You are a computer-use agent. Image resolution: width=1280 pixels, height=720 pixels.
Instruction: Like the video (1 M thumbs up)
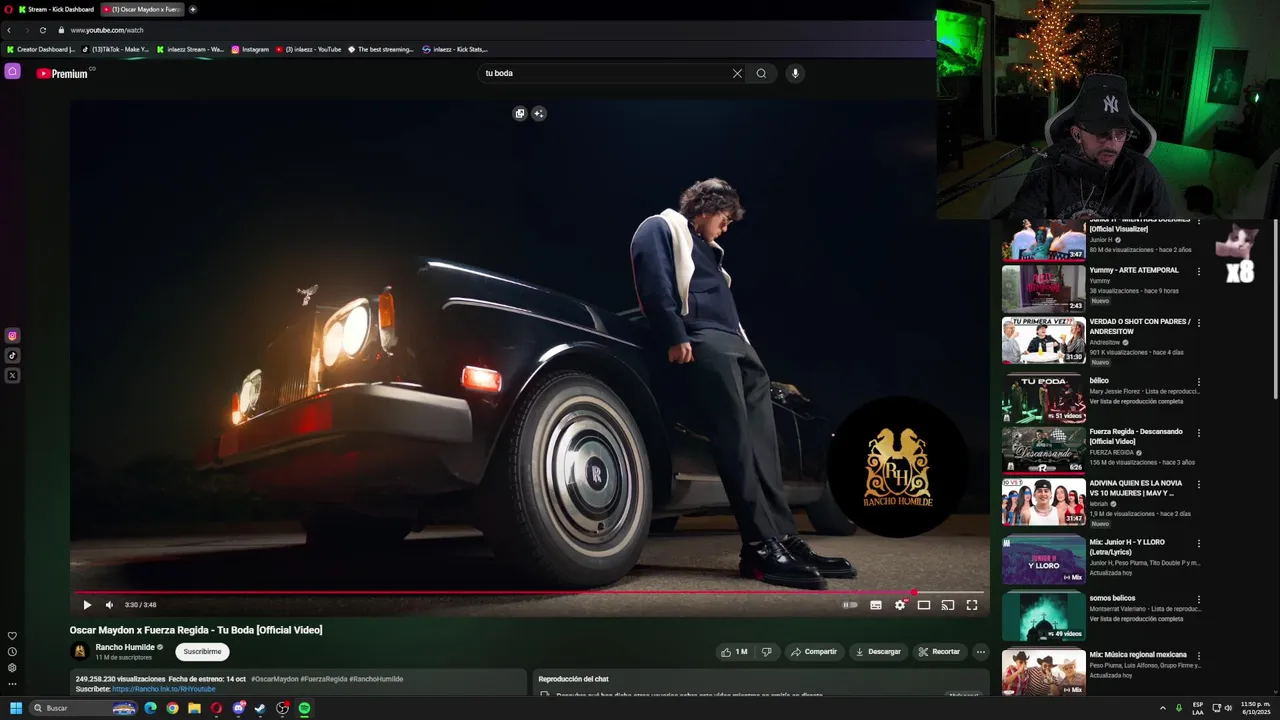pos(734,652)
